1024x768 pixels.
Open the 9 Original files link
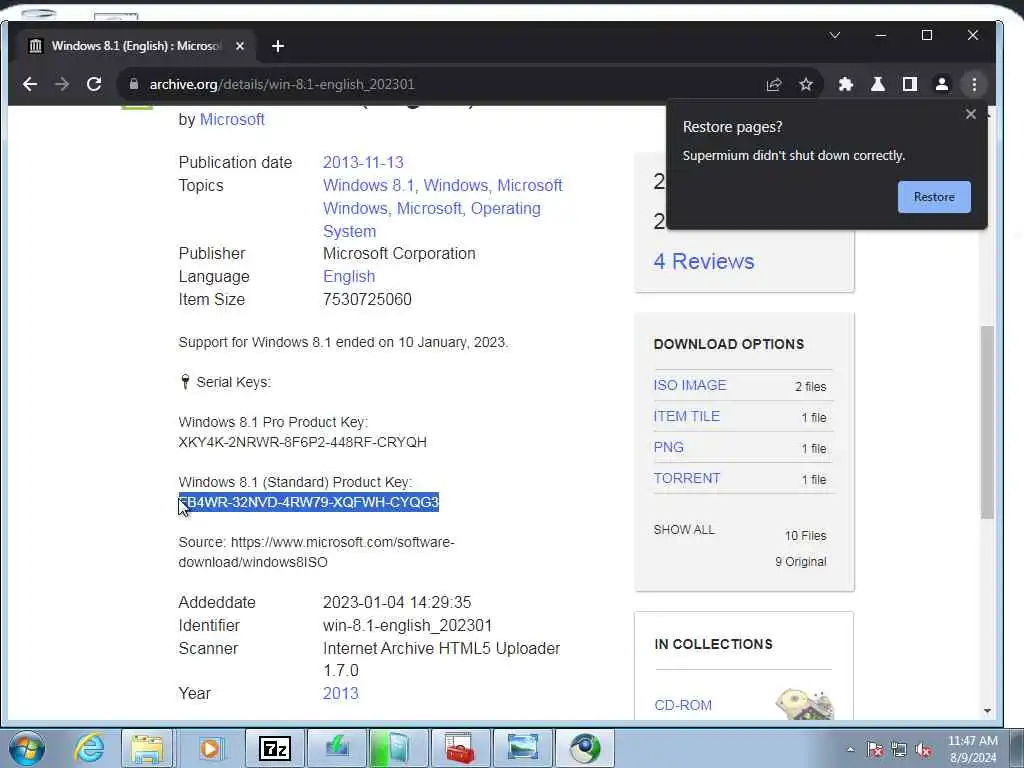[801, 562]
